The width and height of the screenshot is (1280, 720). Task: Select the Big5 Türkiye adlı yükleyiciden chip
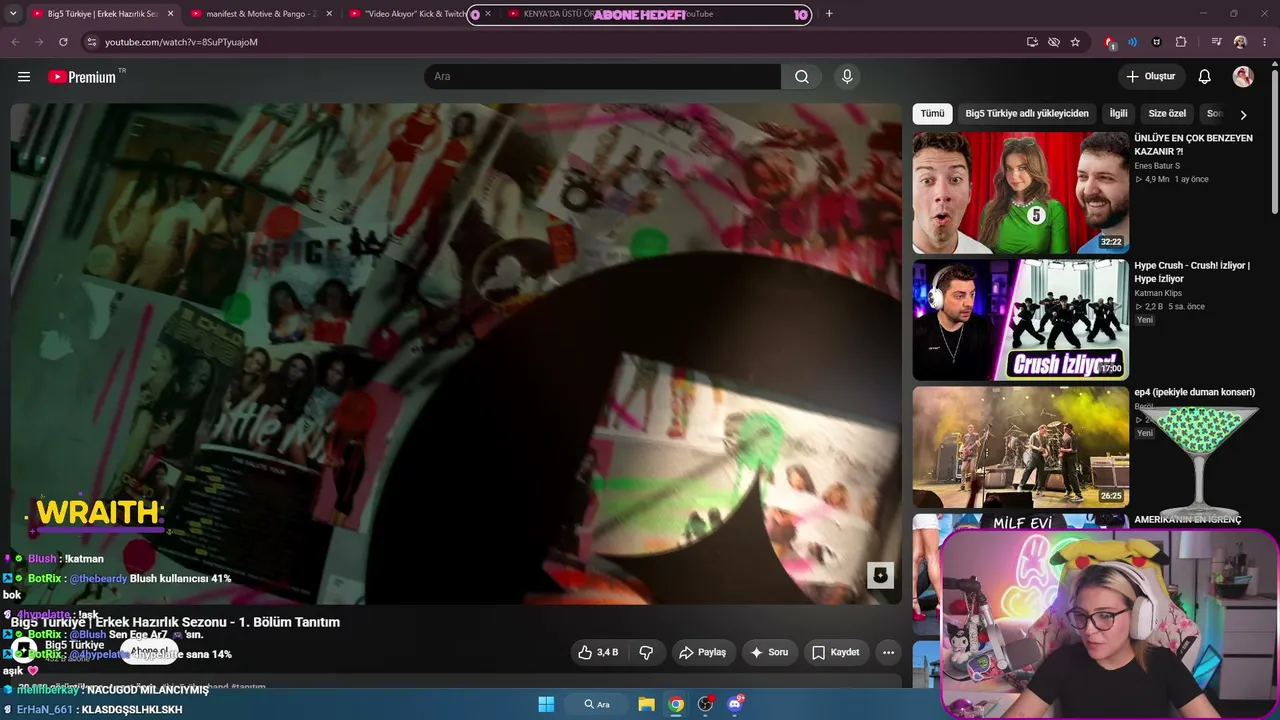point(1027,114)
